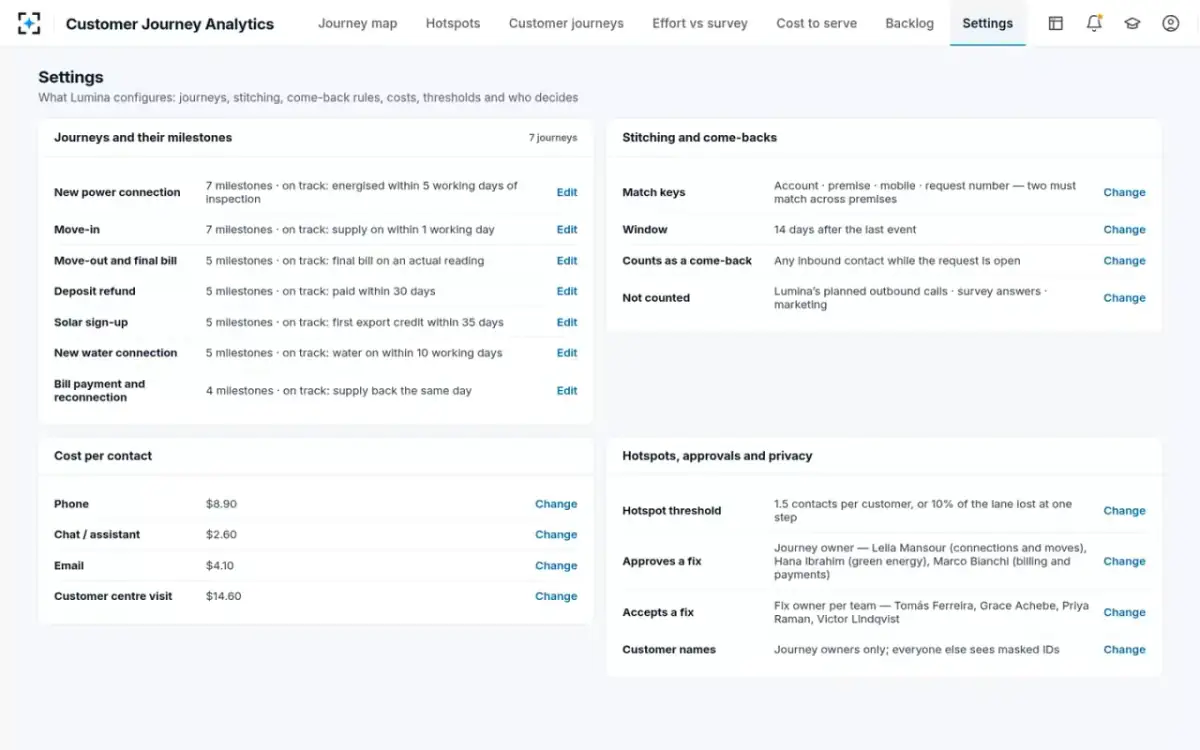This screenshot has width=1200, height=750.
Task: Click 'Any inbound contact while the request is open'
Action: coord(897,260)
